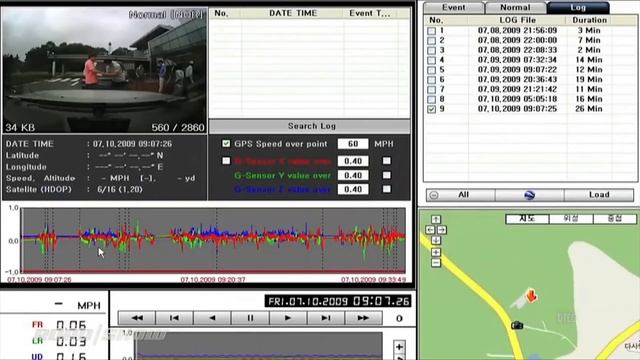Open the Event tab
This screenshot has width=640, height=360.
[453, 7]
